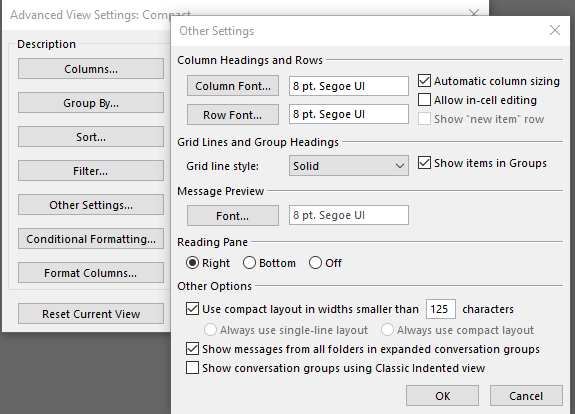This screenshot has height=414, width=575.
Task: Click the Row Font value field
Action: pos(349,114)
